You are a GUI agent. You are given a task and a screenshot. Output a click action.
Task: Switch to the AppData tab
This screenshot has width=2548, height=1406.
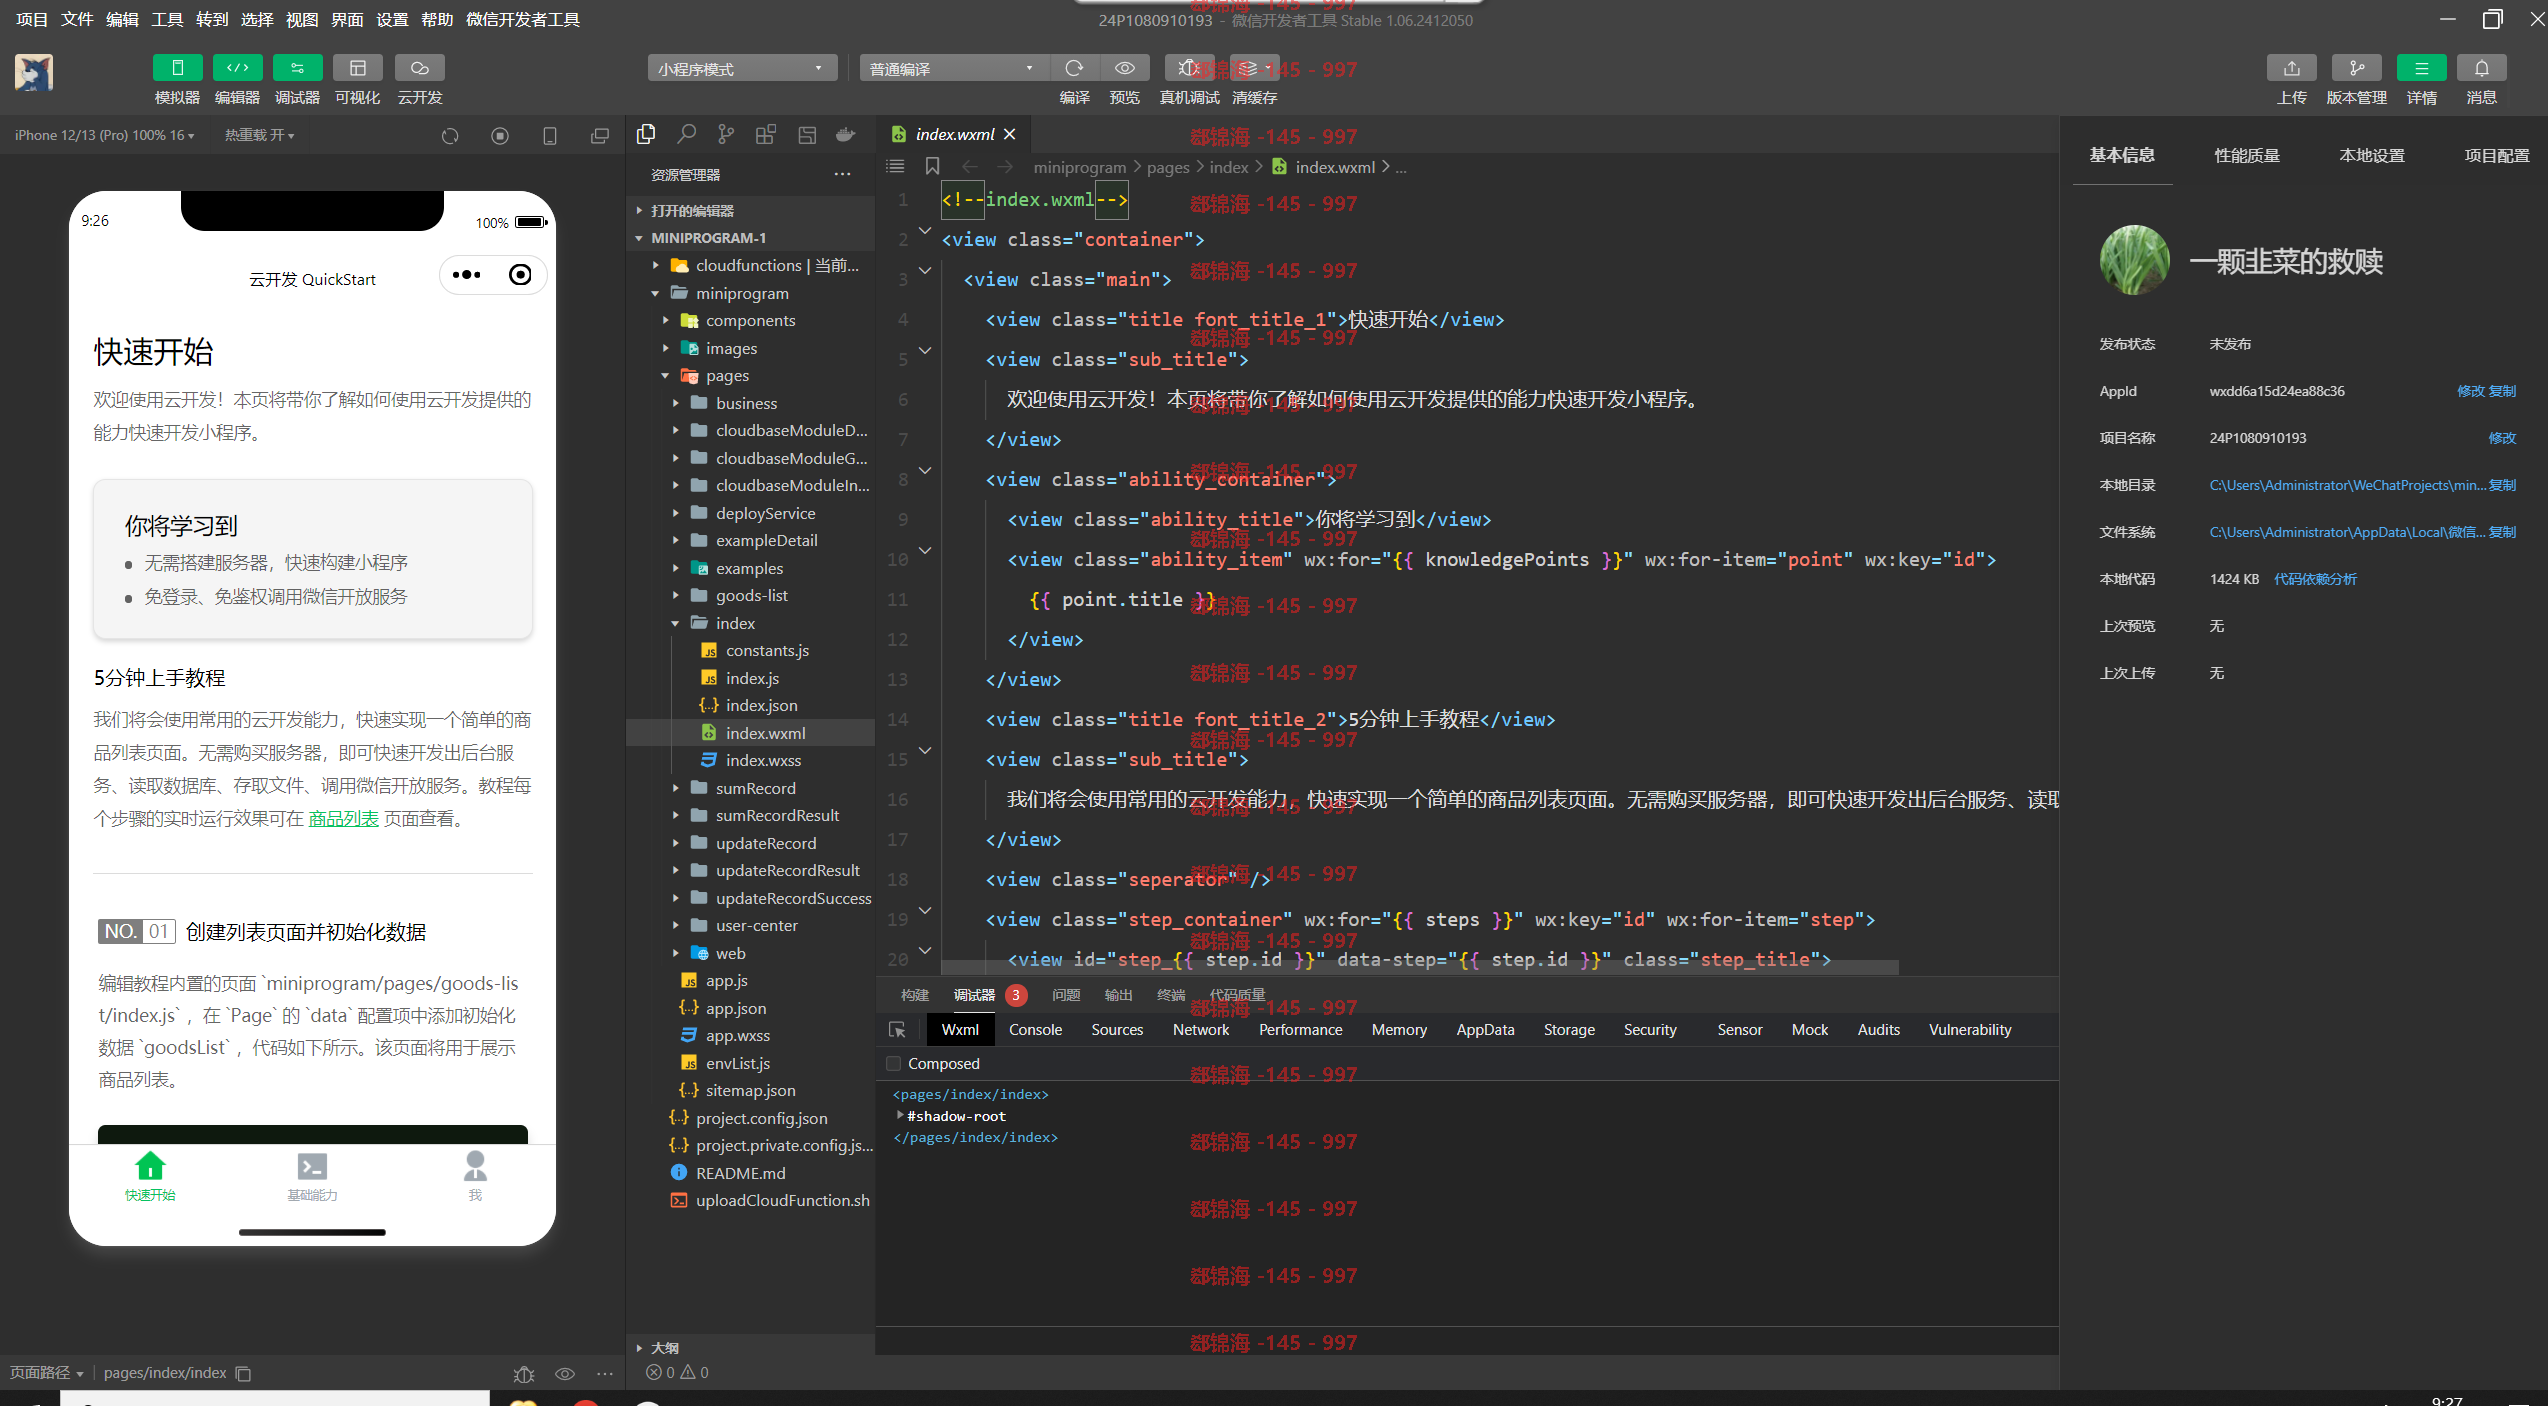1485,1029
